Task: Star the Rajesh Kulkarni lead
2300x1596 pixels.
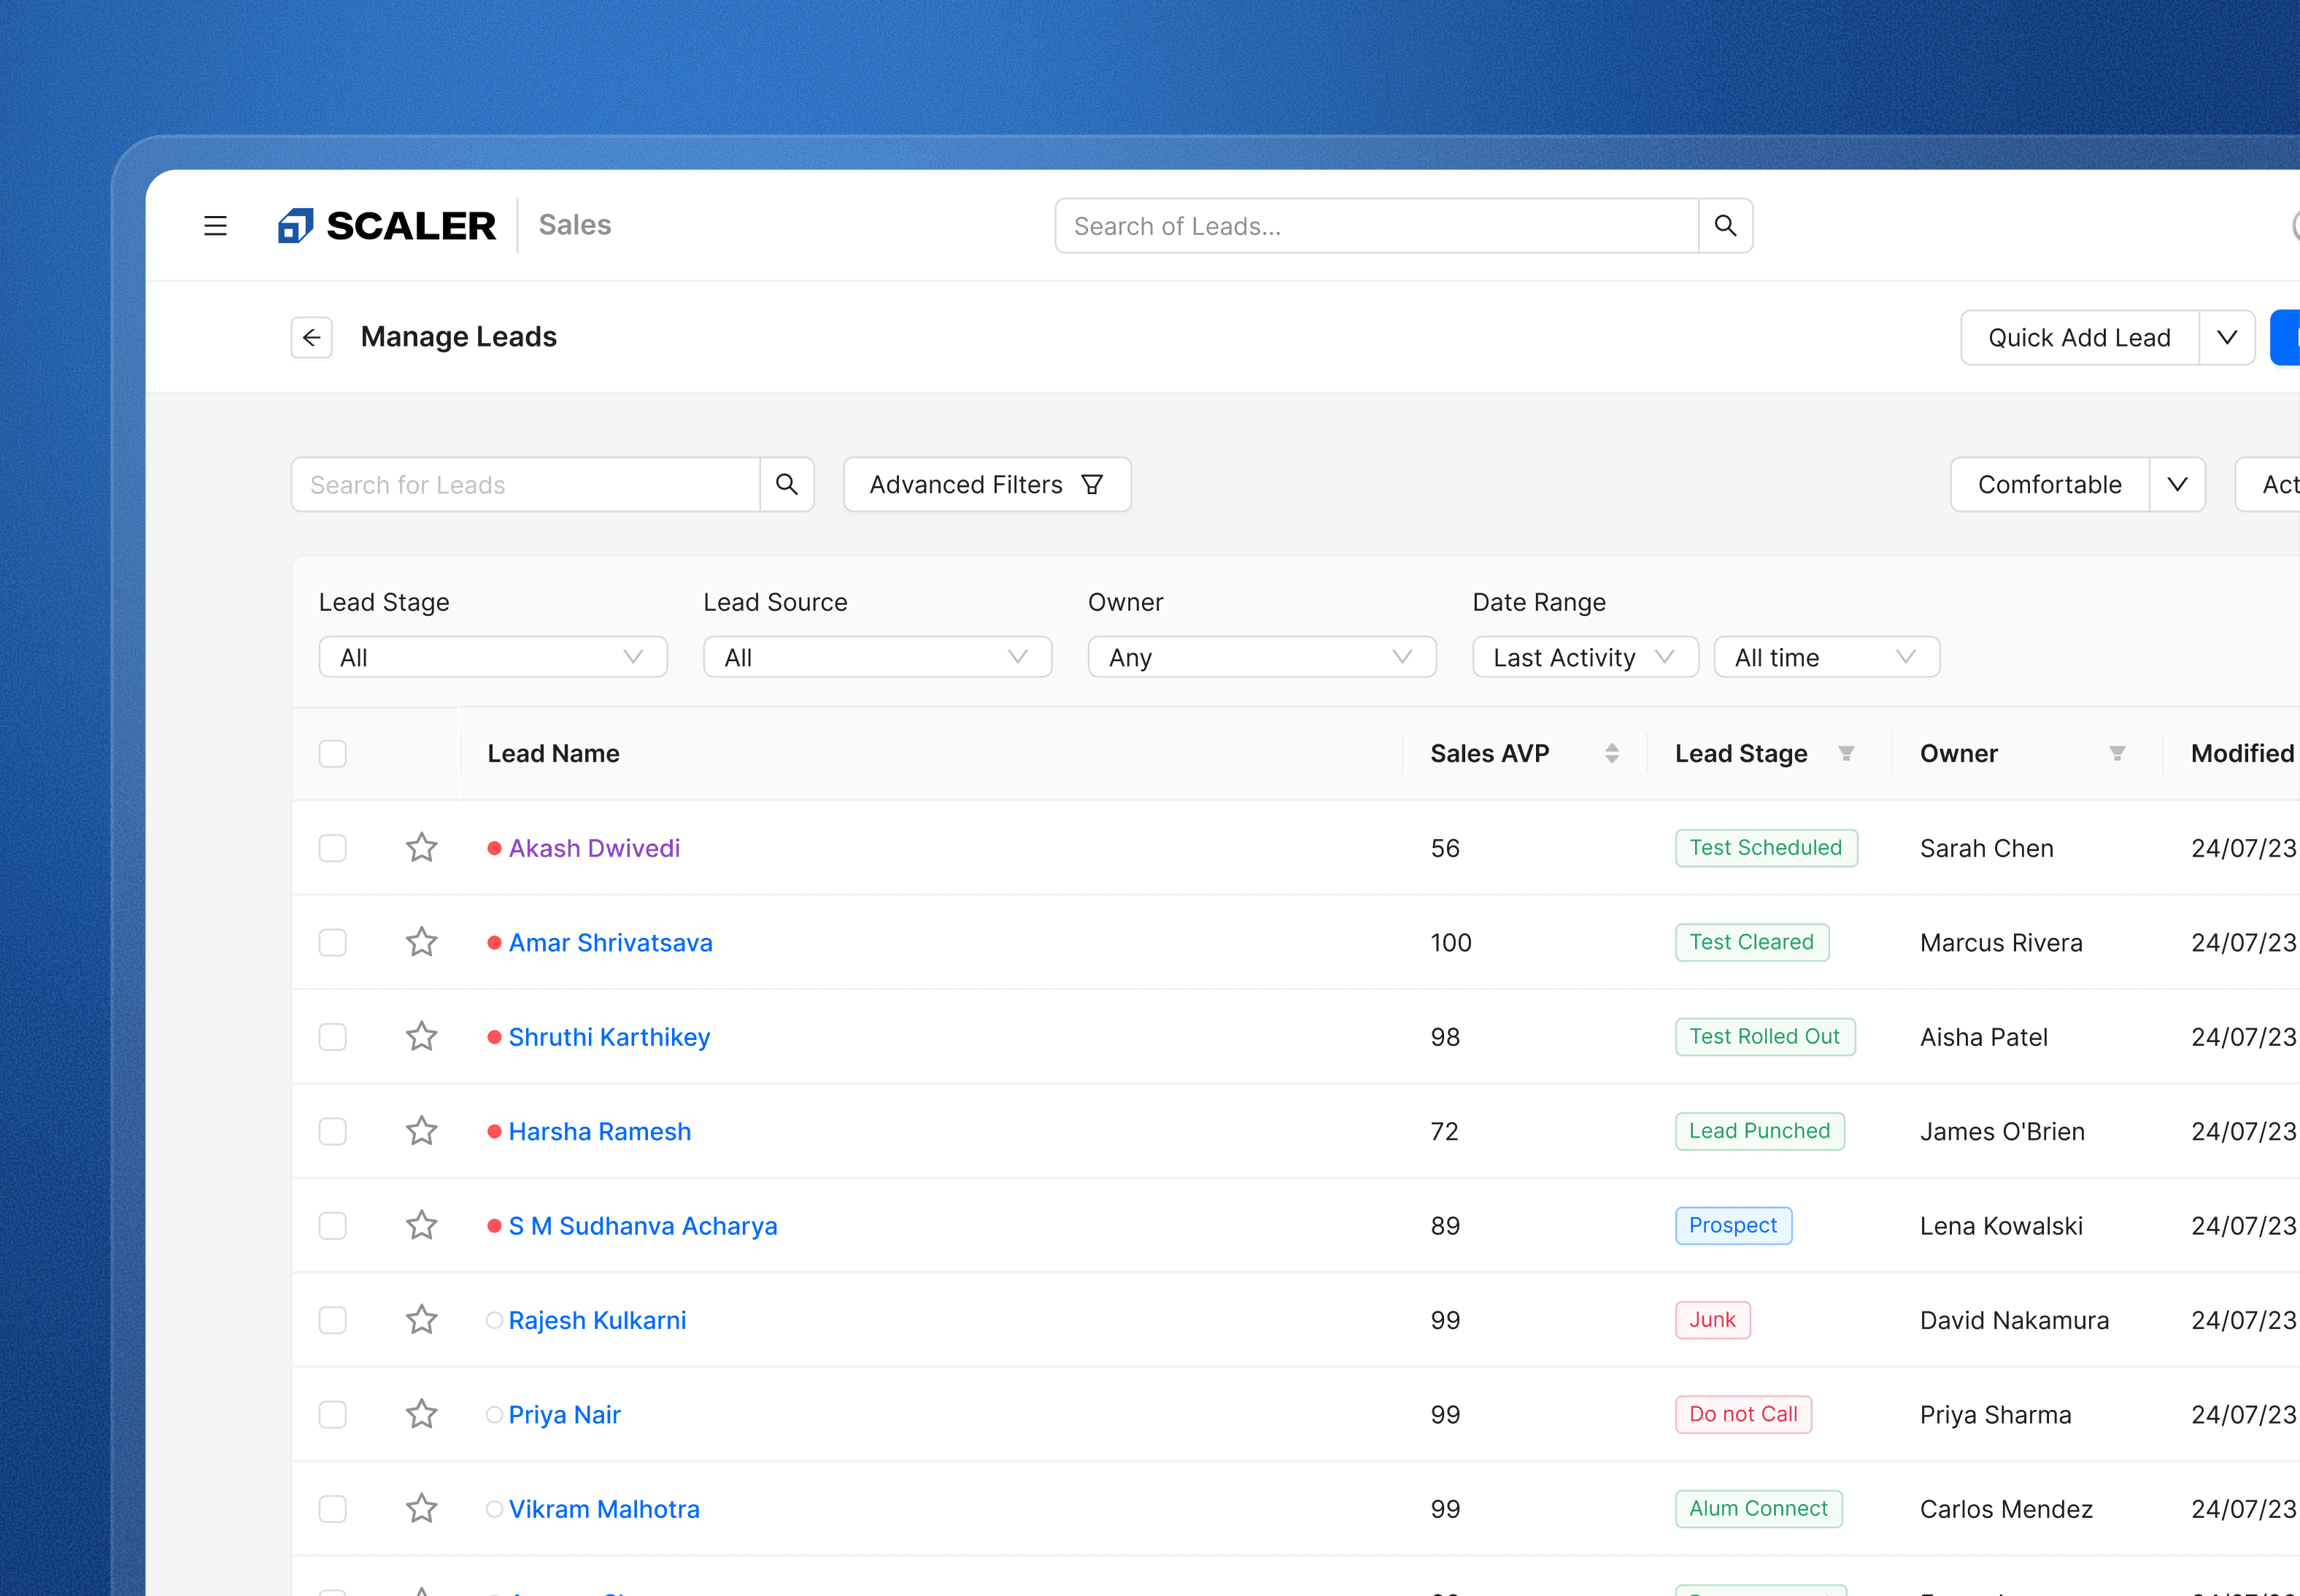Action: [x=422, y=1320]
